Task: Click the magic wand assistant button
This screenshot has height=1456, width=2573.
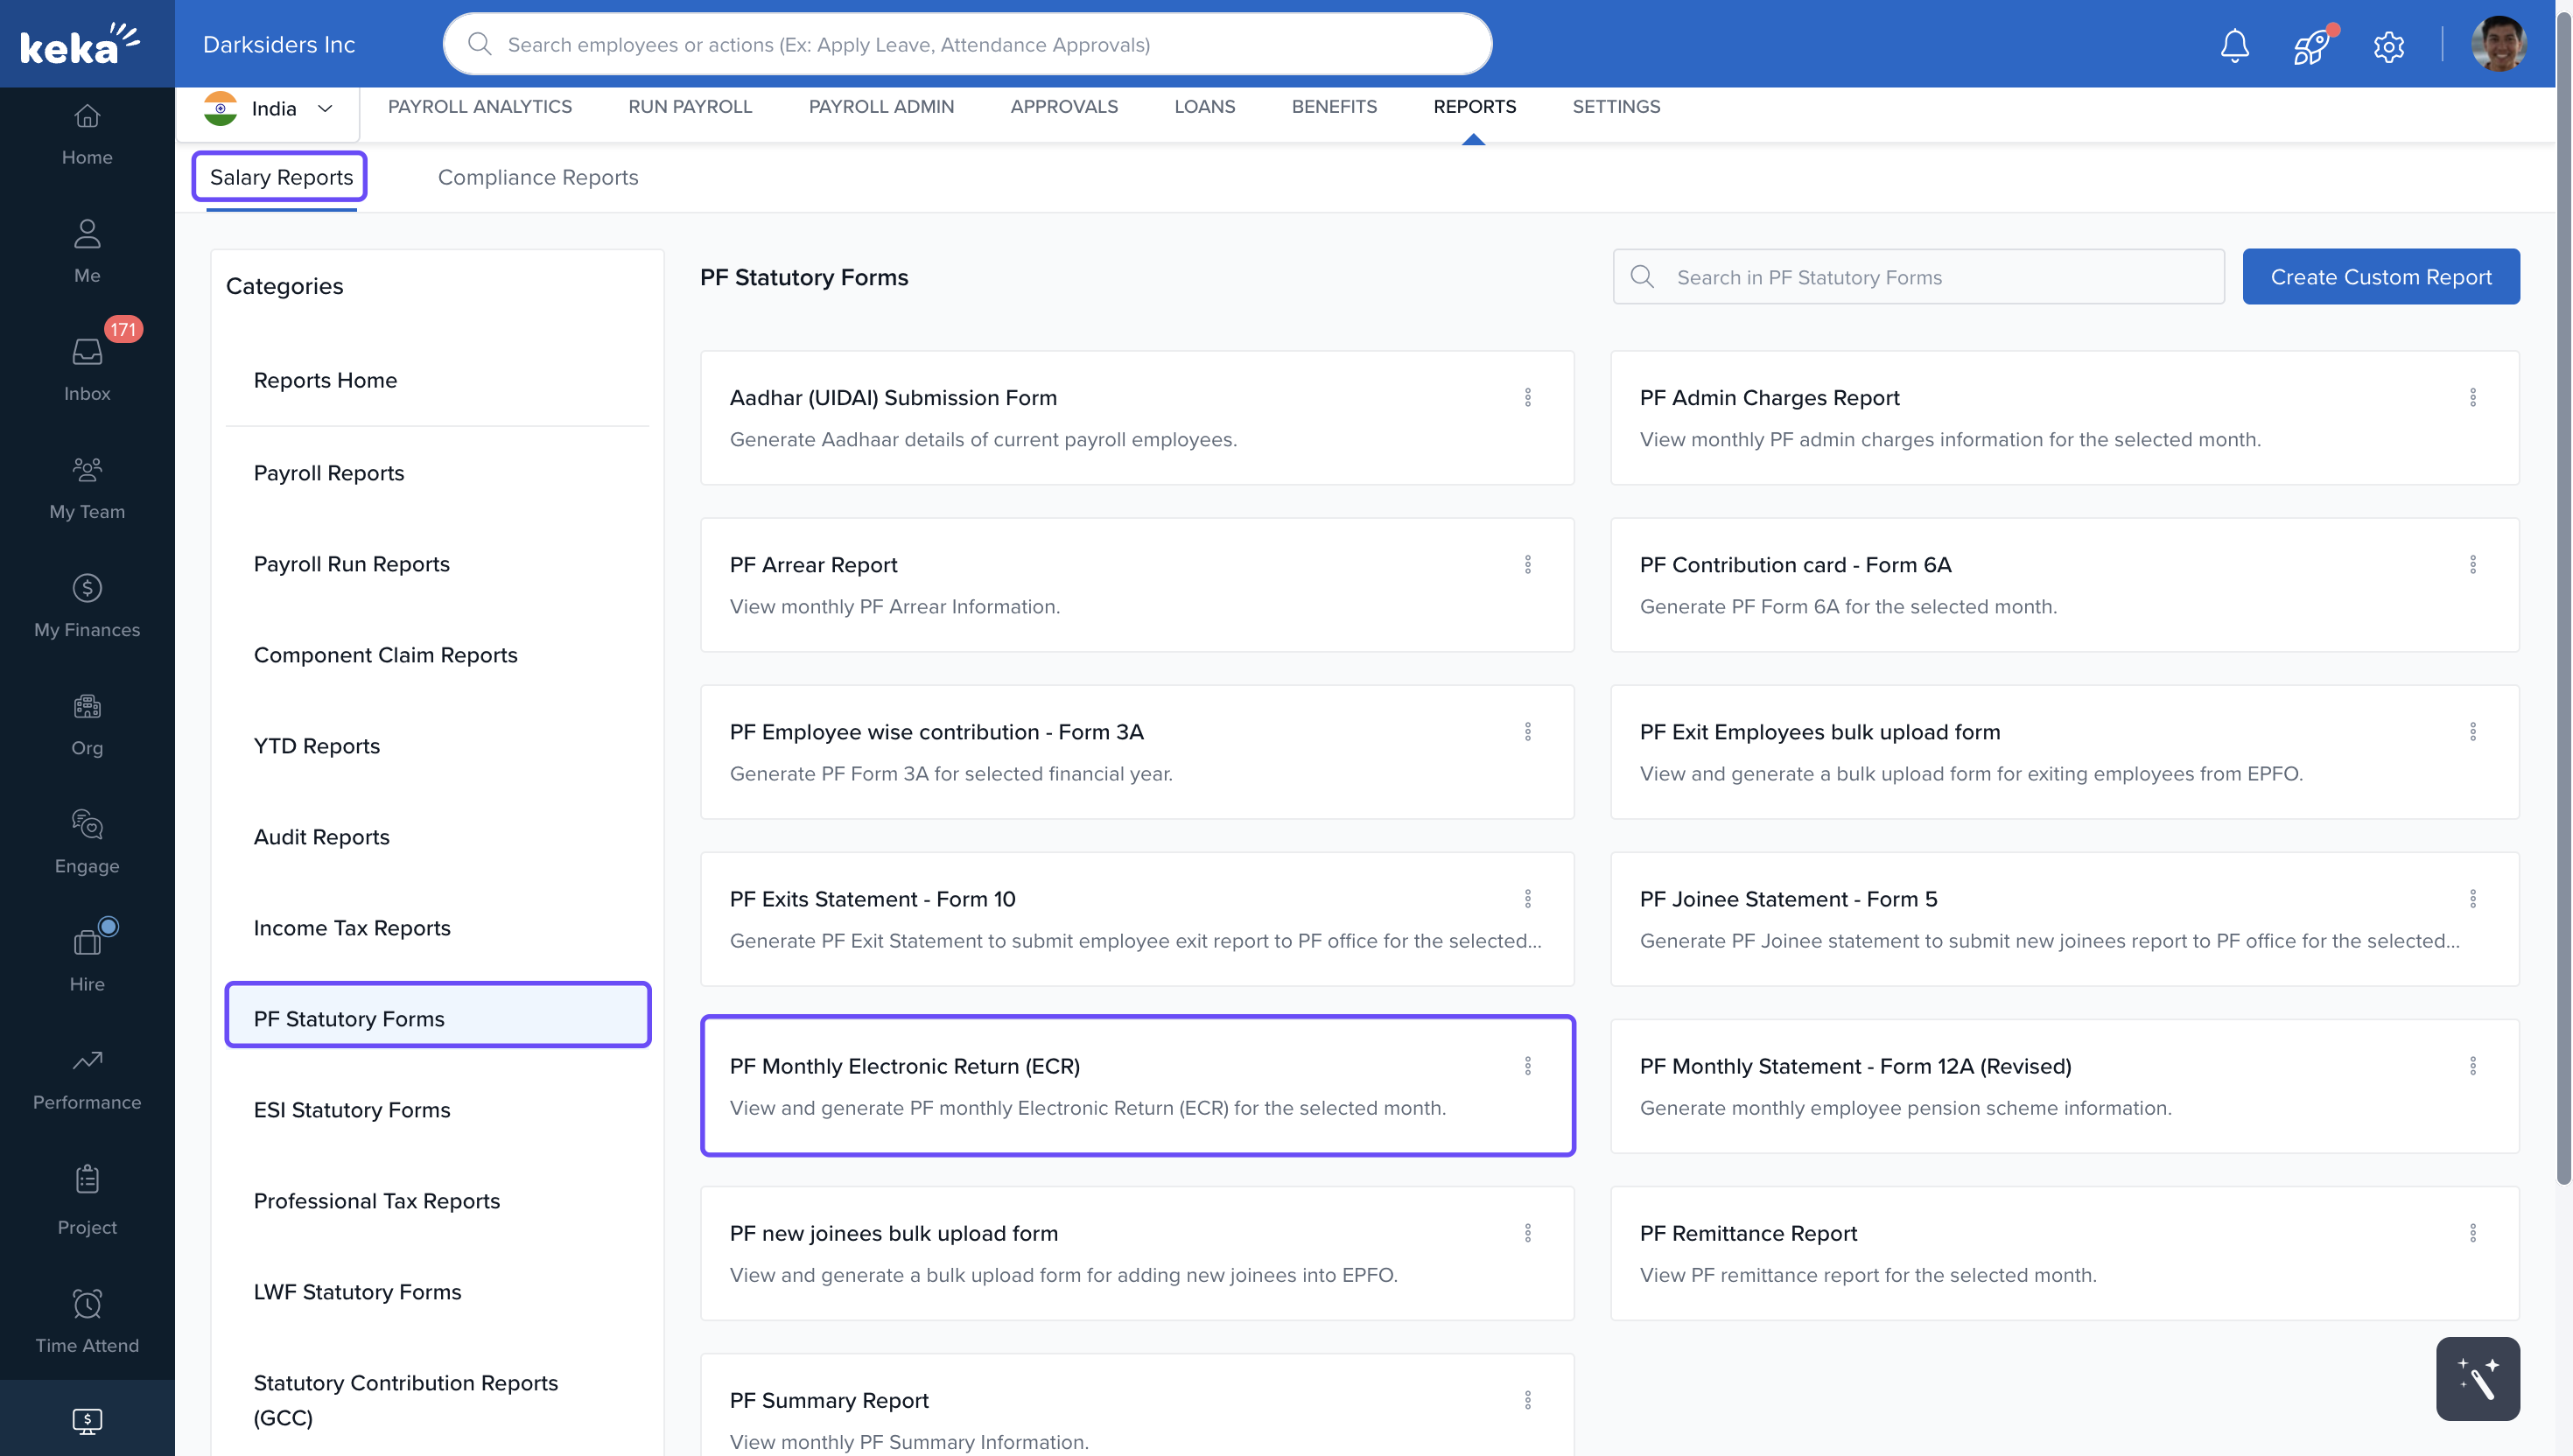Action: coord(2477,1378)
